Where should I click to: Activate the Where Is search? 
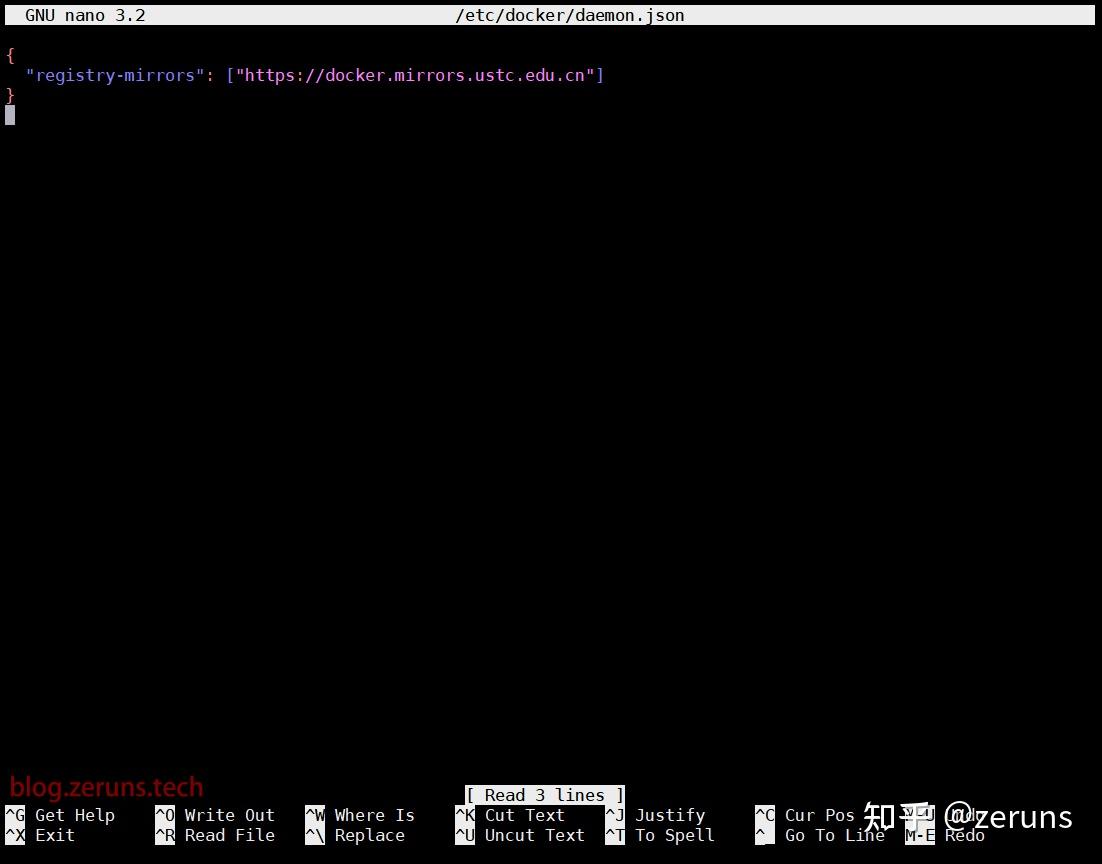point(374,815)
